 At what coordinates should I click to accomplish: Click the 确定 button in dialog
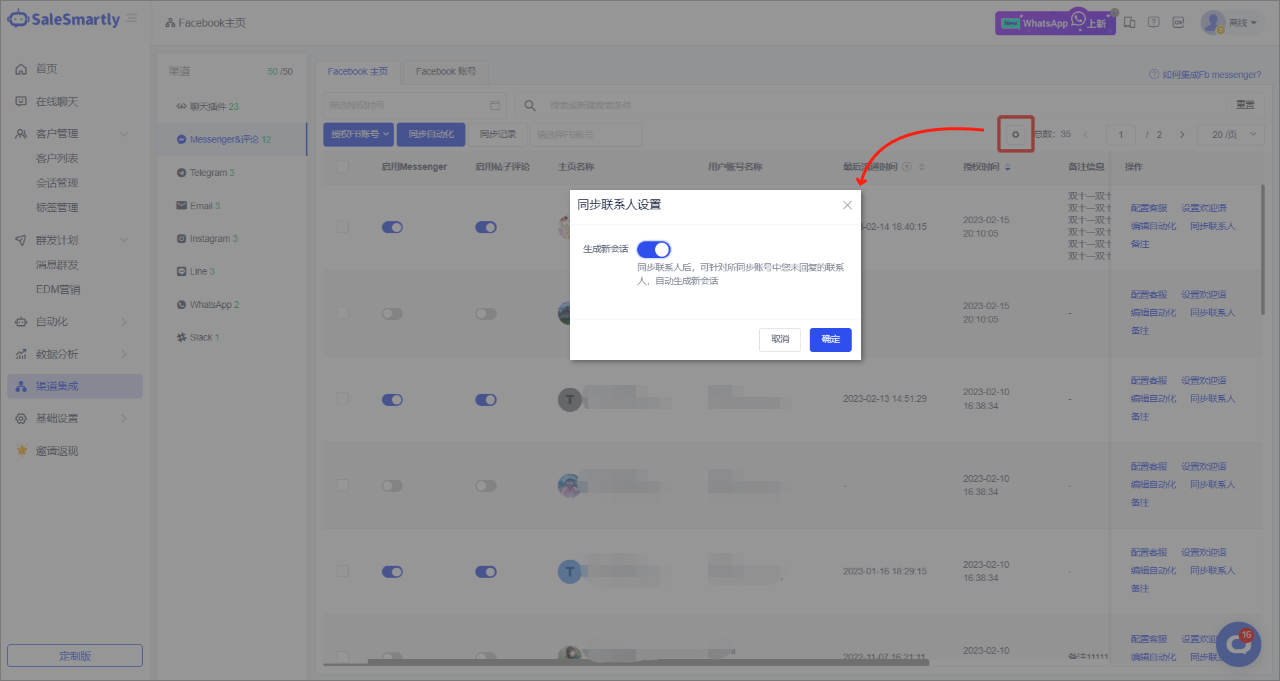(830, 339)
